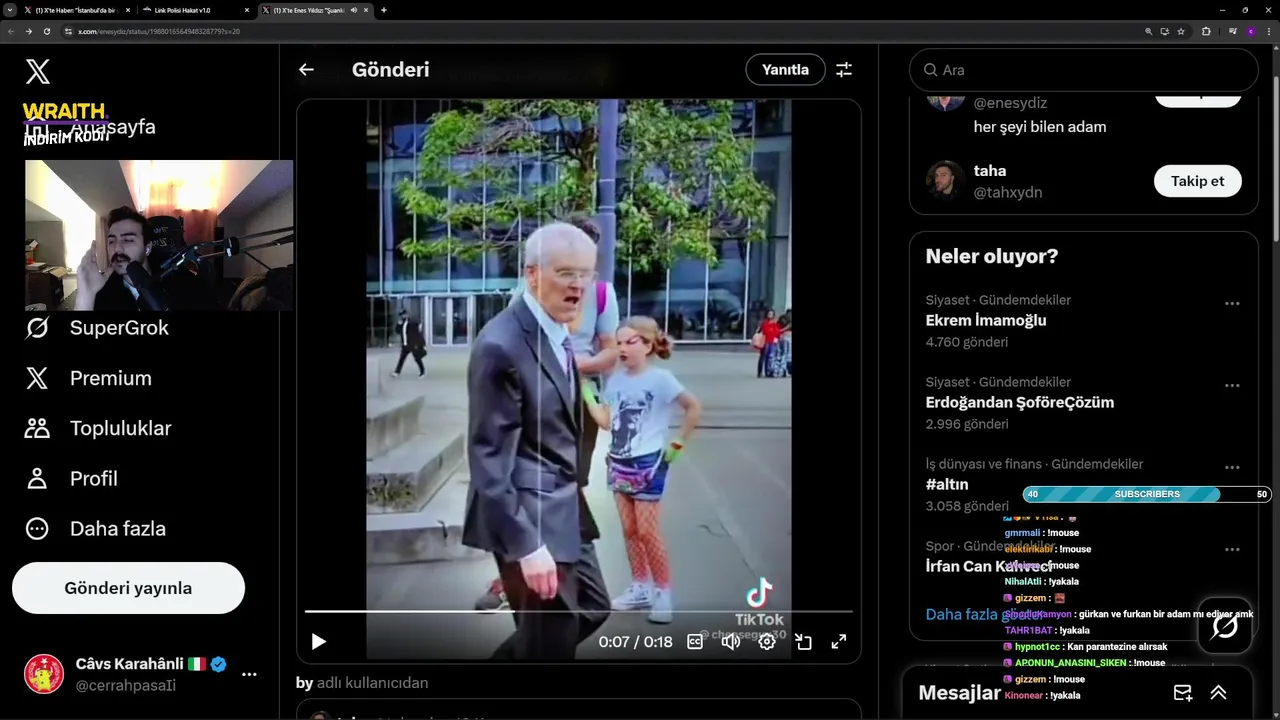Click the install app icon in address bar
1280x720 pixels.
click(1165, 31)
